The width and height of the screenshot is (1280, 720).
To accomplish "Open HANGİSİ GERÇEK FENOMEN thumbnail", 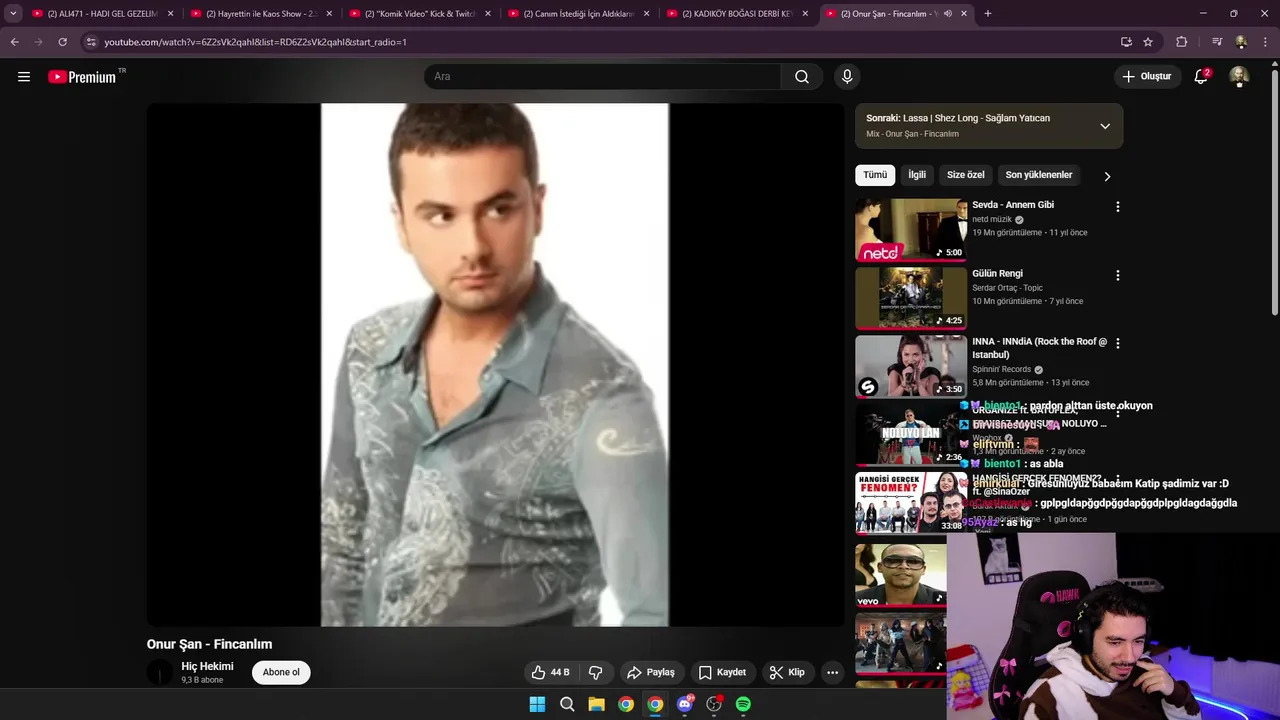I will point(911,503).
